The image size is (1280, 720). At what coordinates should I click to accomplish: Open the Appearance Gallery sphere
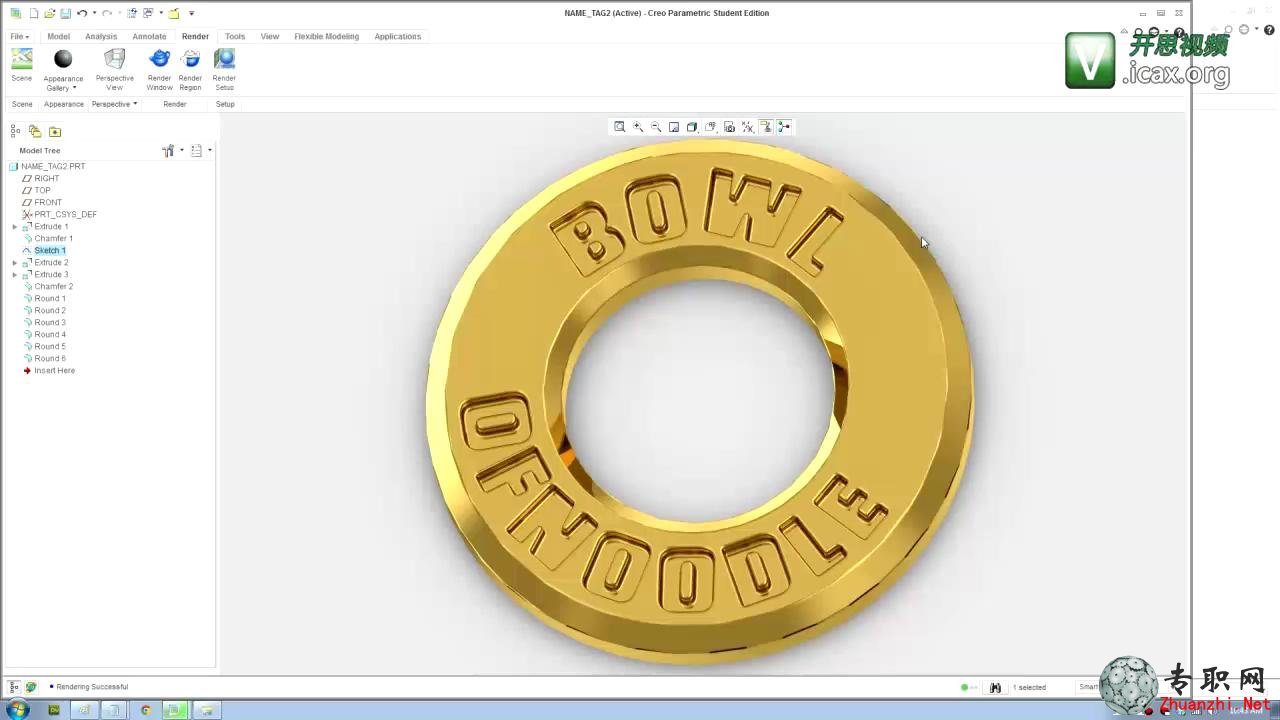pyautogui.click(x=63, y=59)
